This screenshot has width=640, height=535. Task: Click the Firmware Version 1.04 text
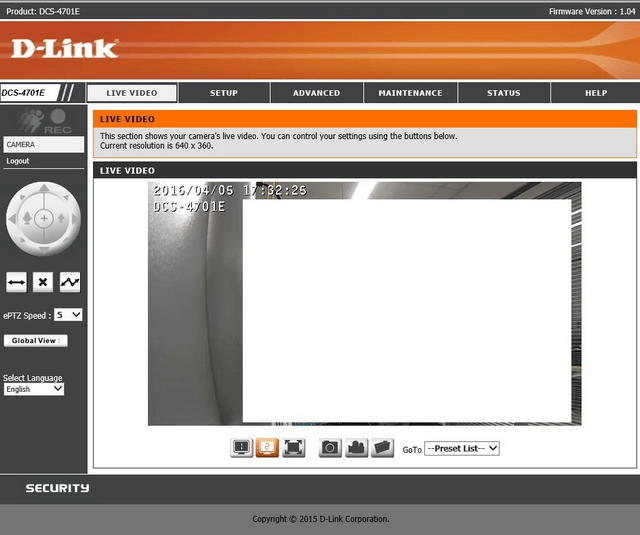click(x=592, y=11)
